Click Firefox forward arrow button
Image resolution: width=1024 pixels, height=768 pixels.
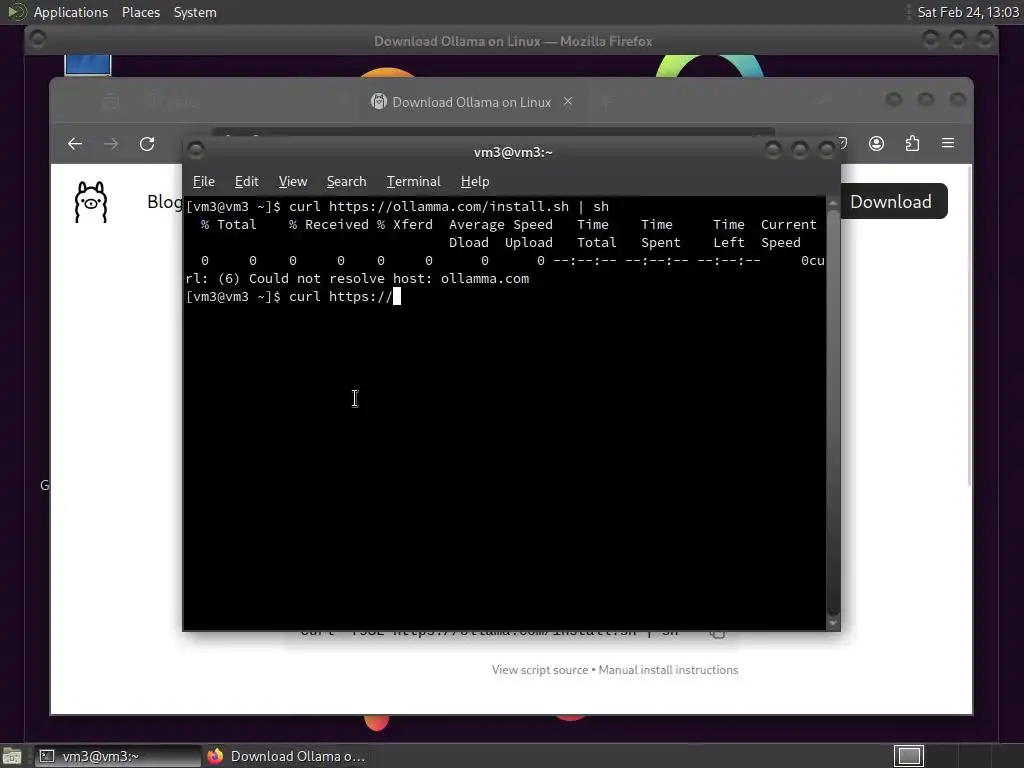point(111,144)
